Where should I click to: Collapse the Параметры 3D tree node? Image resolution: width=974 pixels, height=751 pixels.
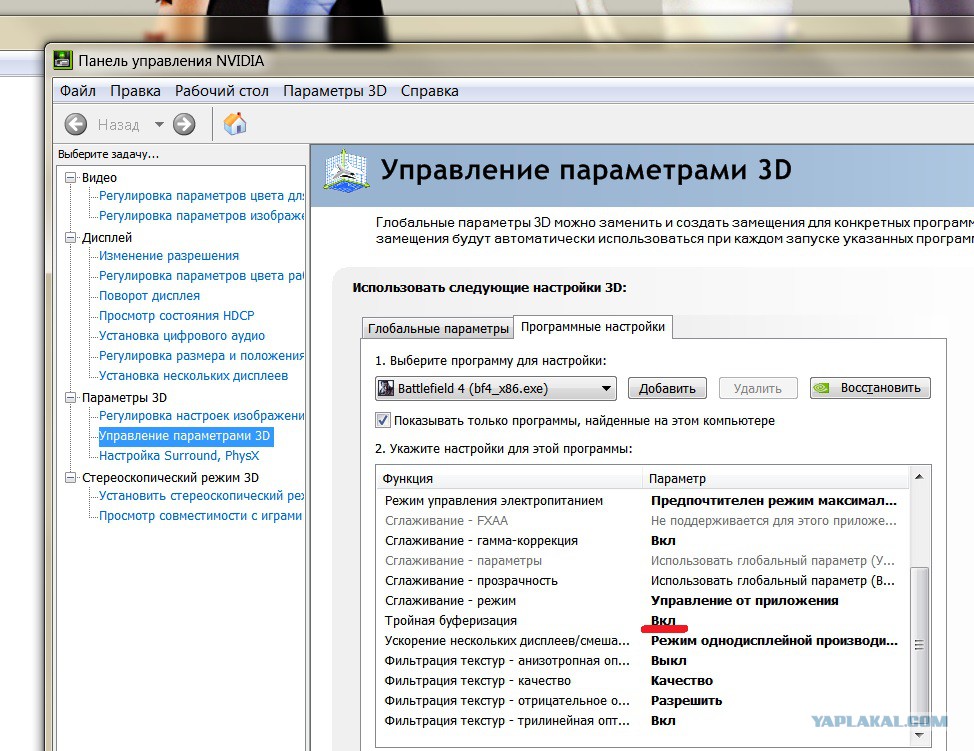pos(71,398)
